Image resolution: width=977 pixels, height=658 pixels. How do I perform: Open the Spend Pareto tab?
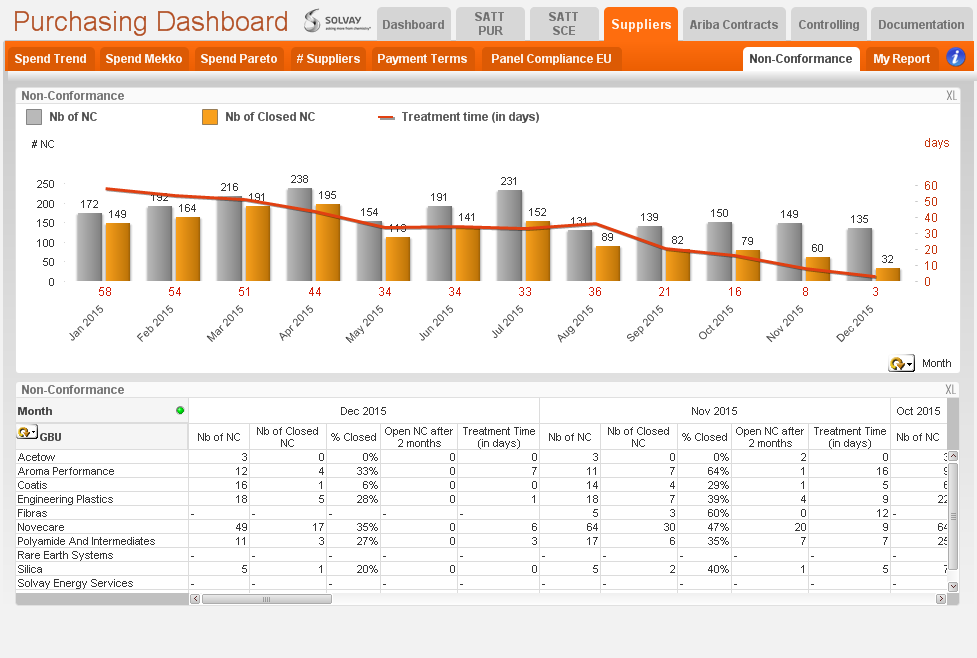point(239,59)
